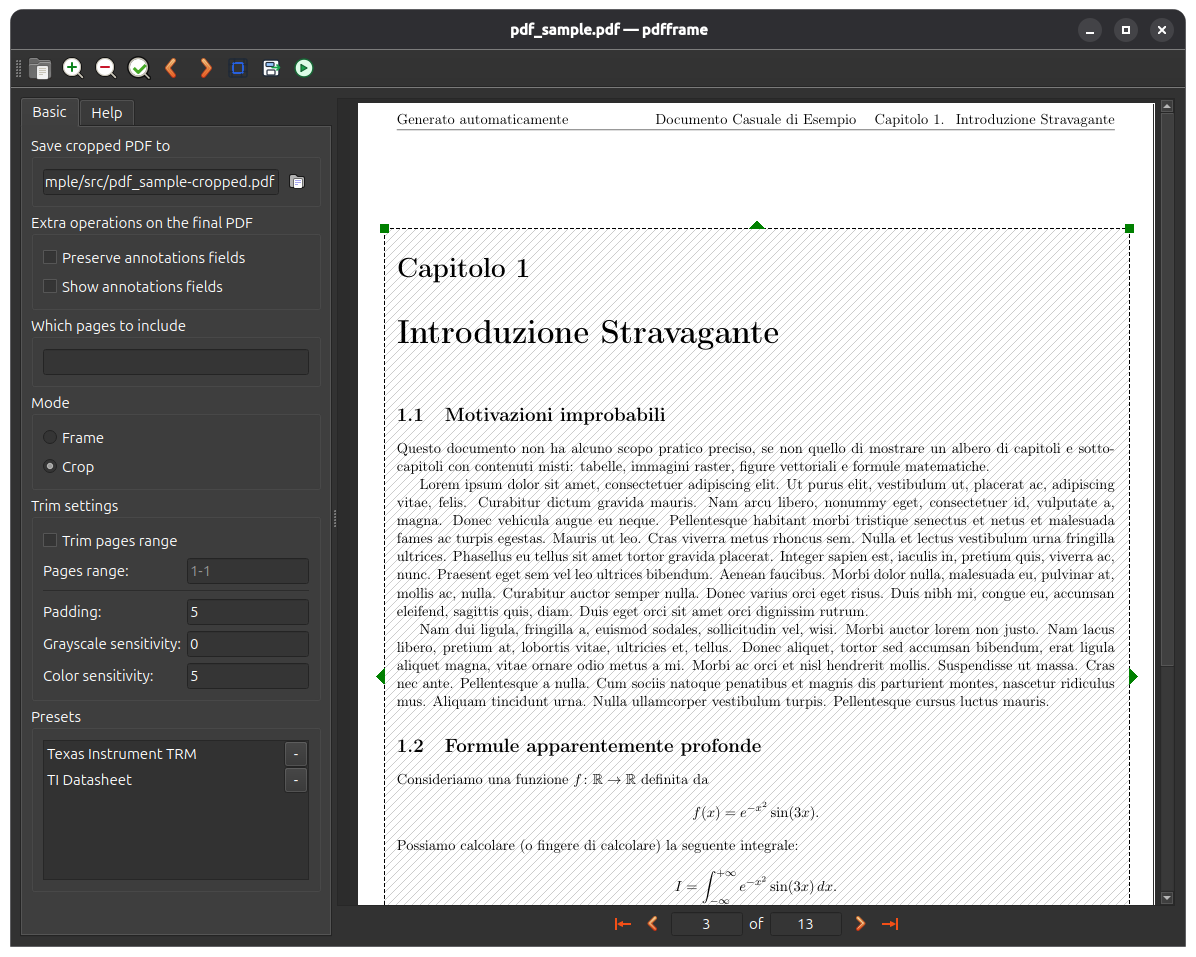Image resolution: width=1196 pixels, height=957 pixels.
Task: Open the file browser icon beside the save path
Action: point(296,181)
